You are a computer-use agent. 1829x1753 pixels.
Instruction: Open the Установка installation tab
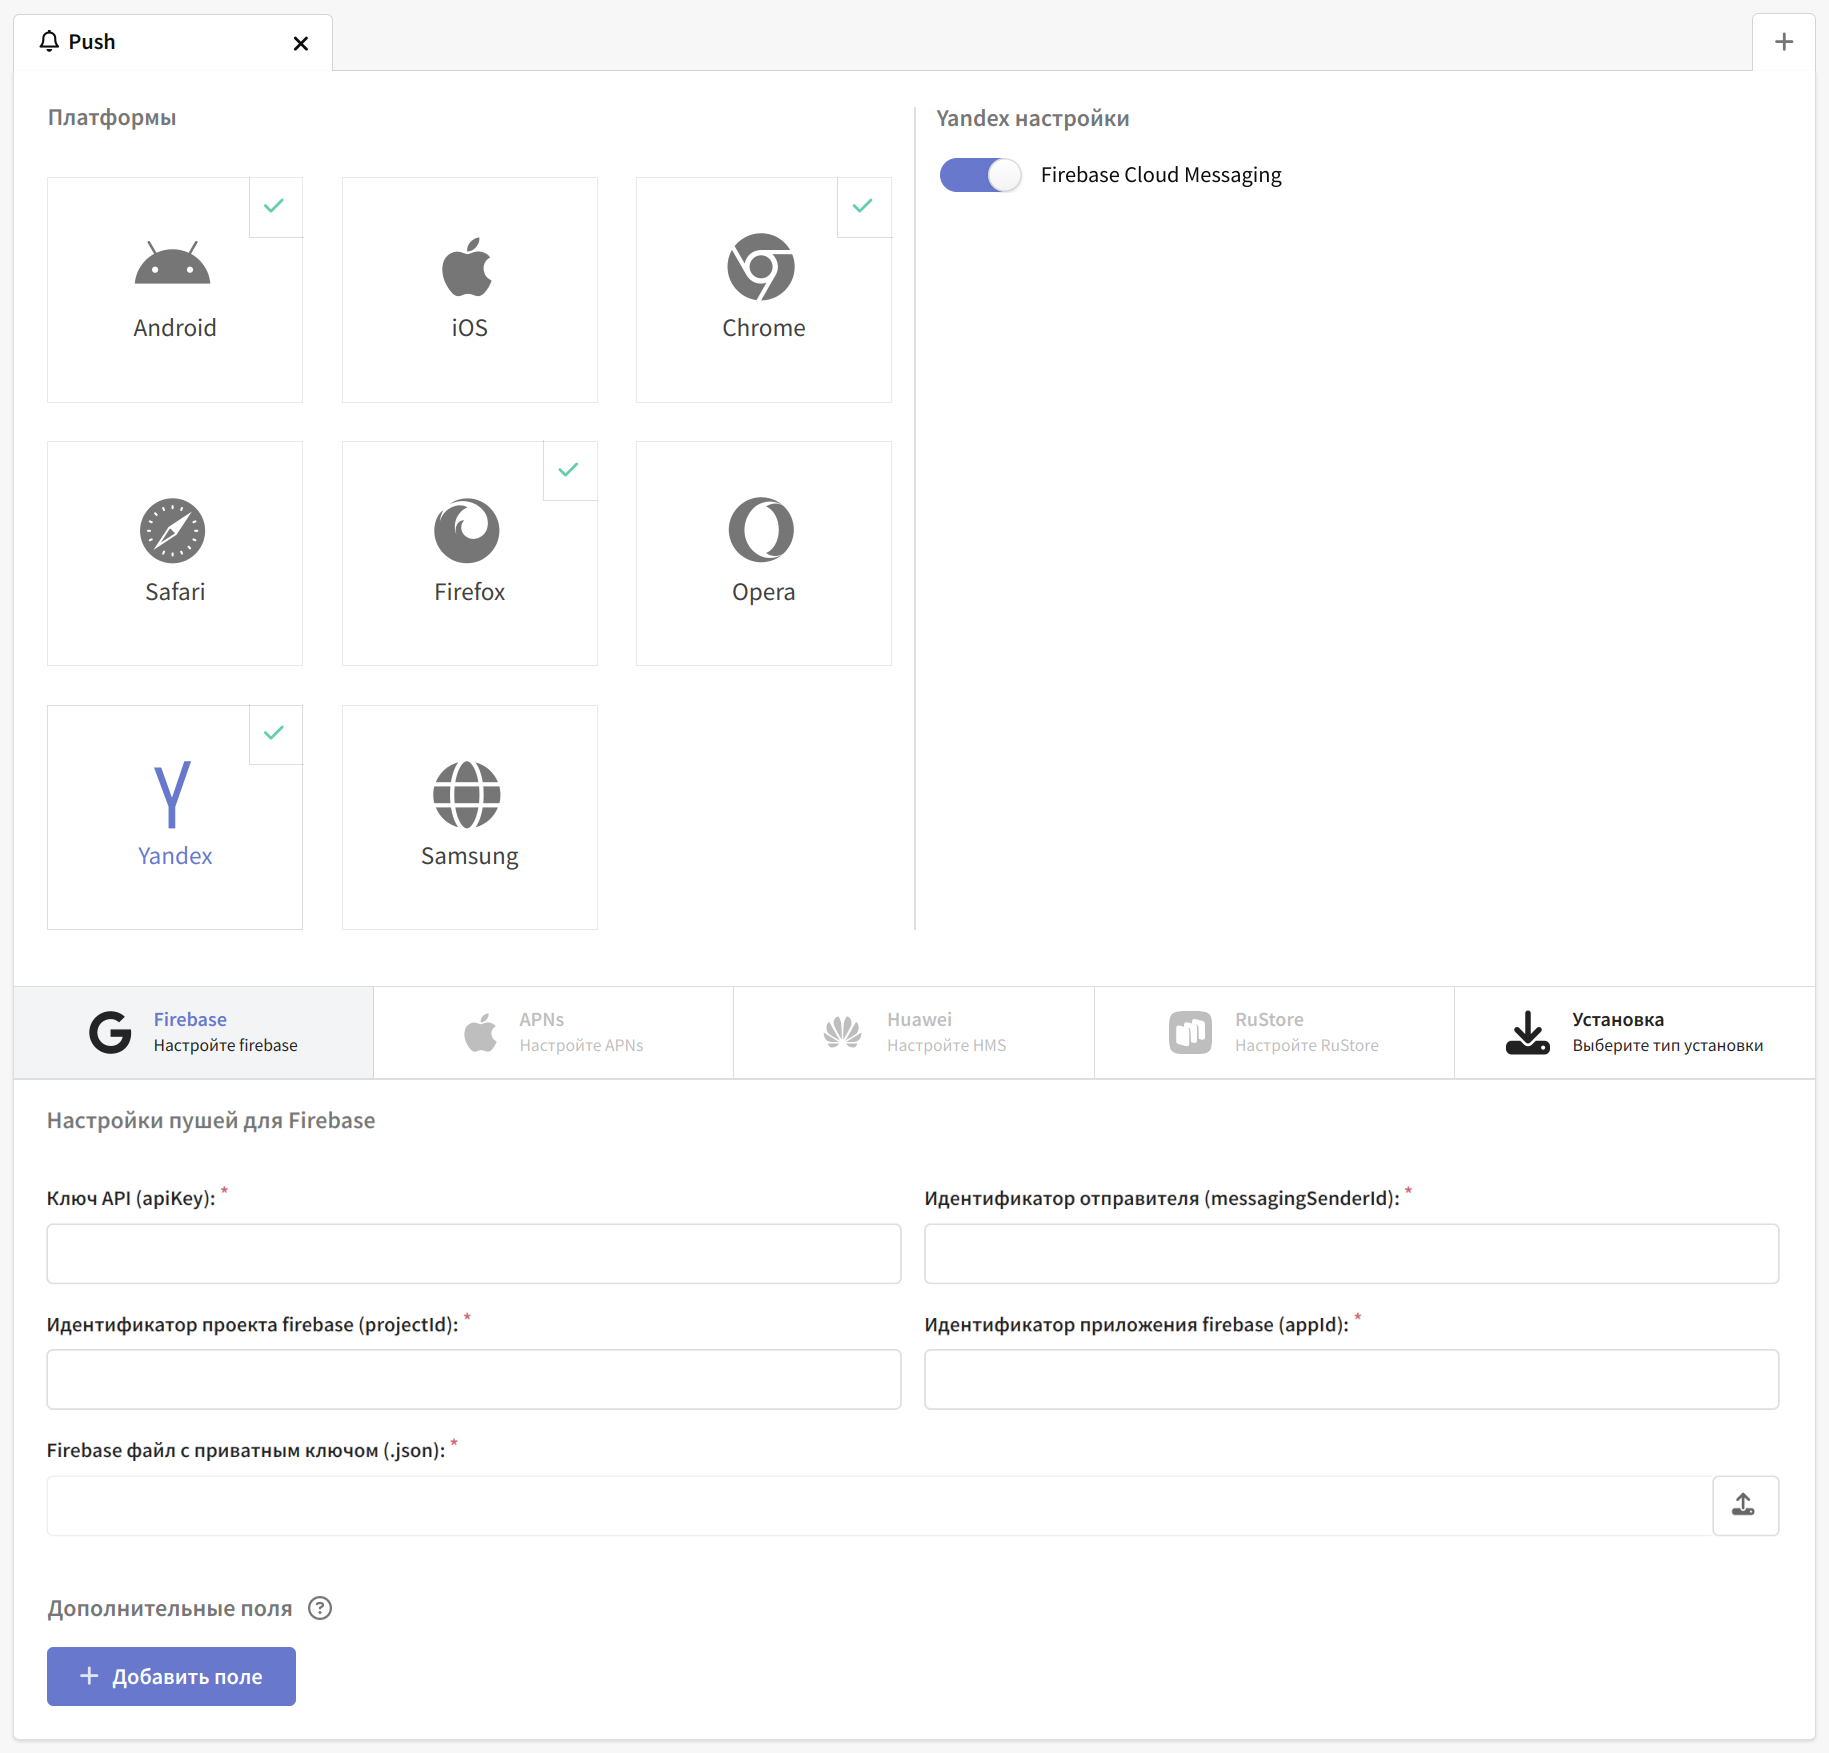coord(1634,1032)
